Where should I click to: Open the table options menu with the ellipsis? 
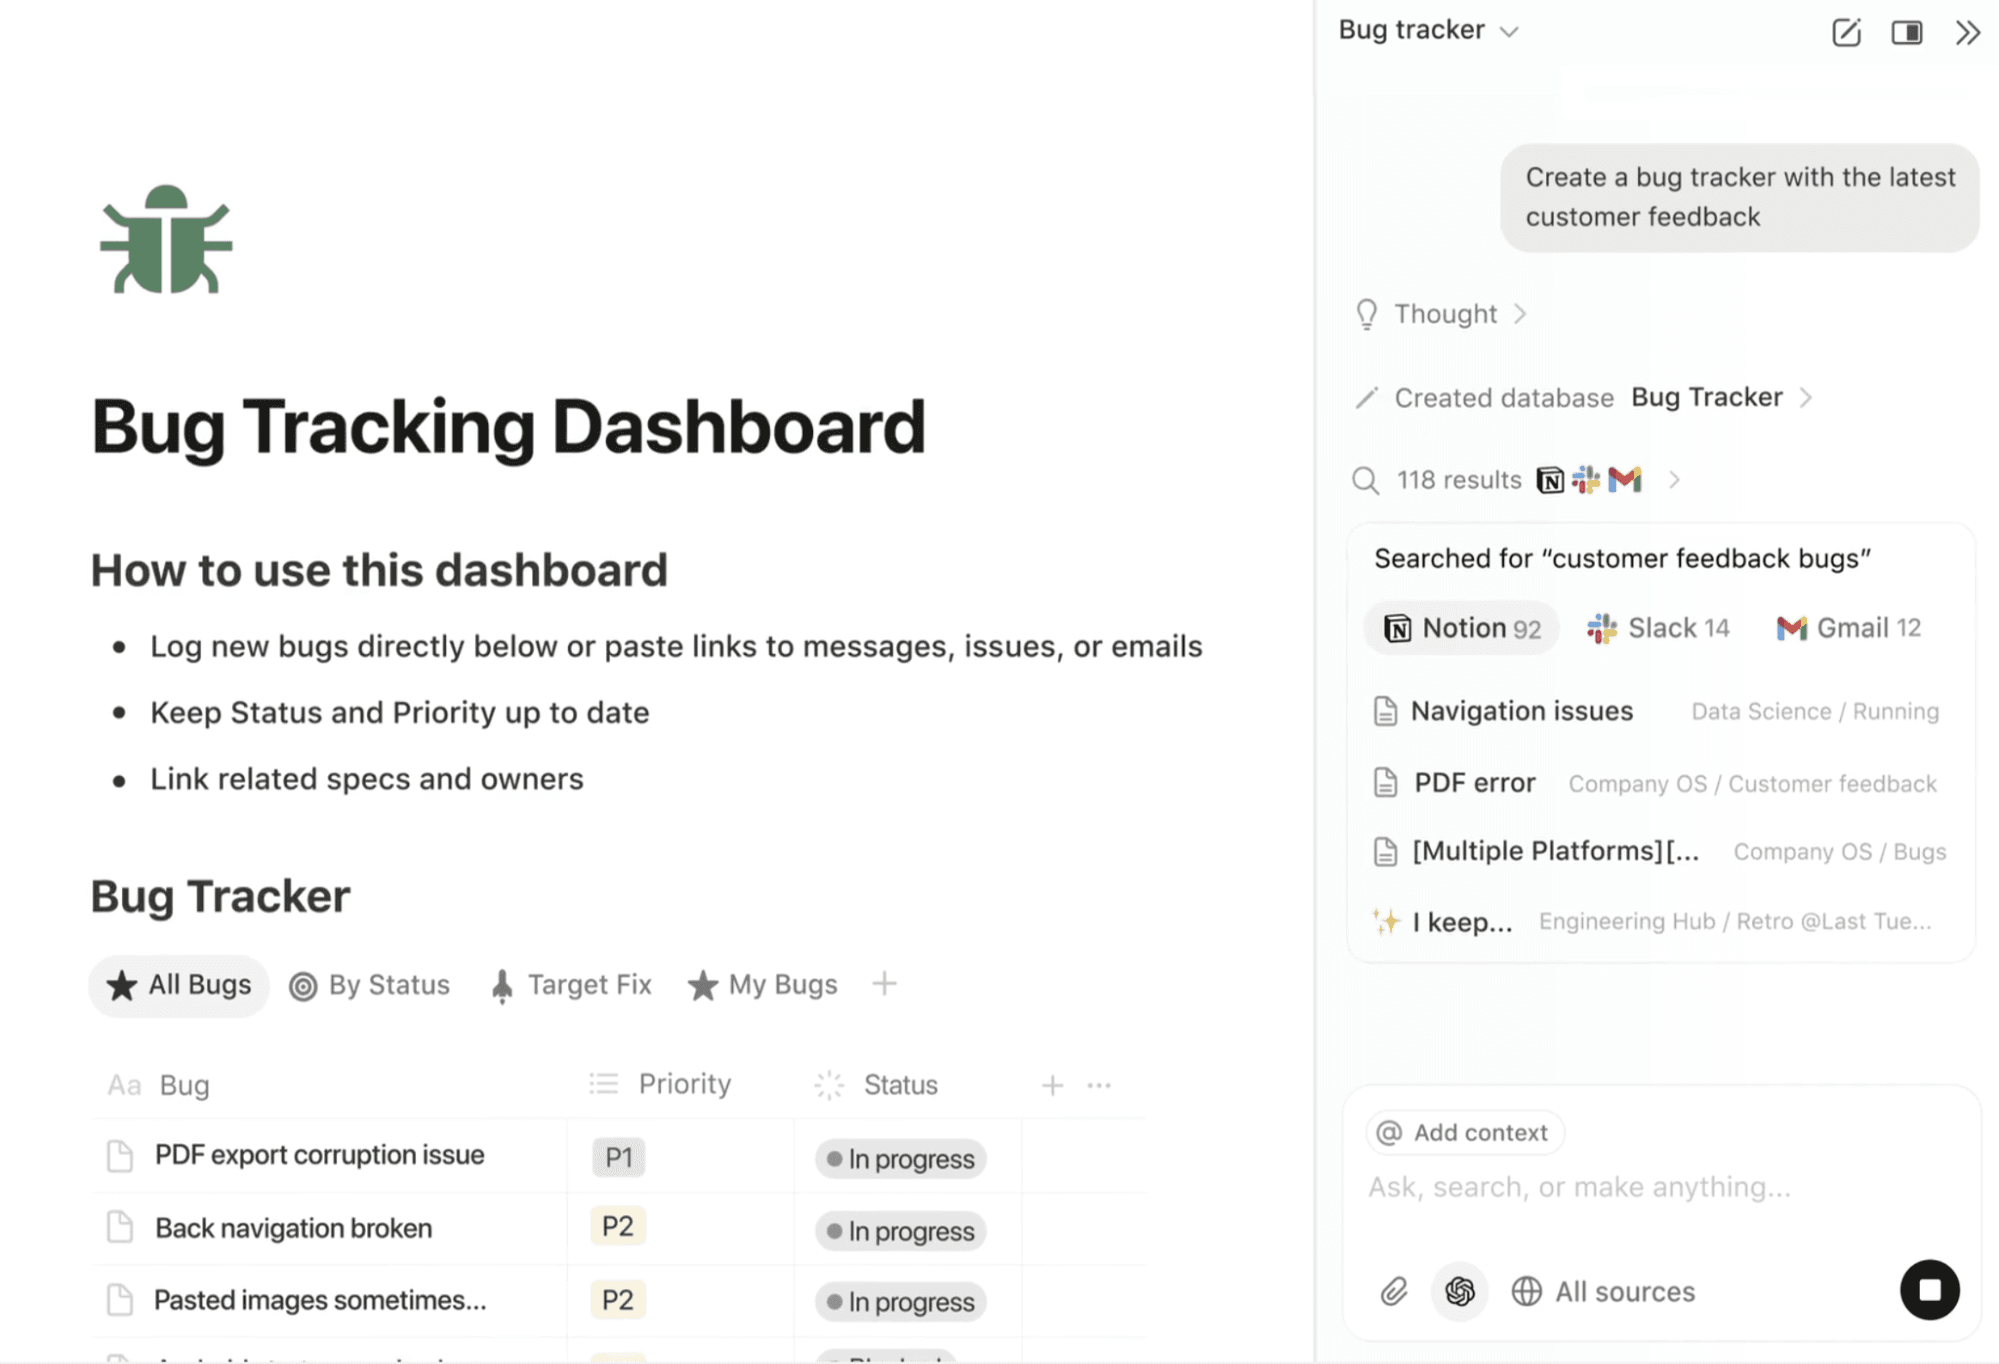pos(1097,1084)
